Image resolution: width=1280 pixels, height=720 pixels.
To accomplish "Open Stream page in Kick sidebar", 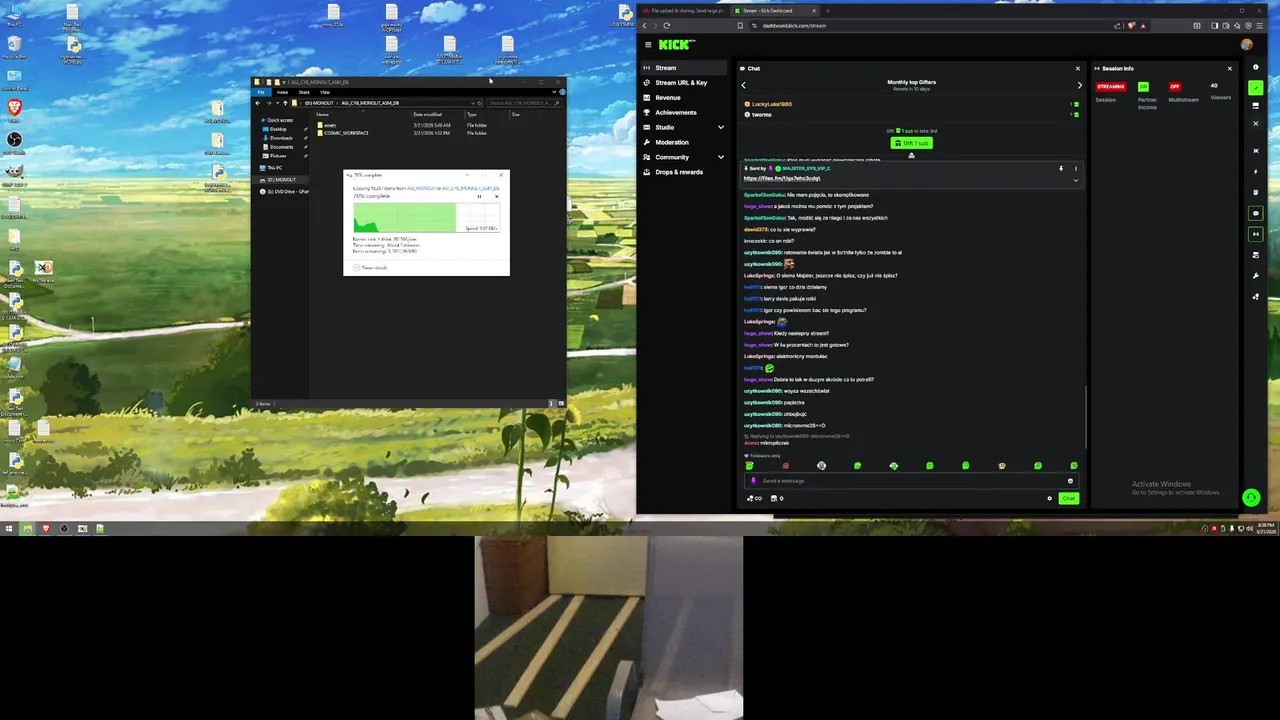I will pos(685,68).
